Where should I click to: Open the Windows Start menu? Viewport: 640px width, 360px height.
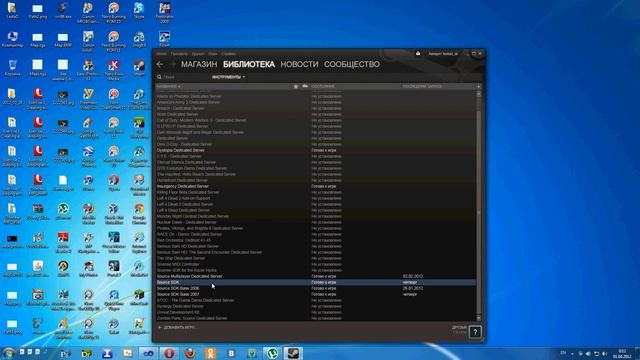8,353
